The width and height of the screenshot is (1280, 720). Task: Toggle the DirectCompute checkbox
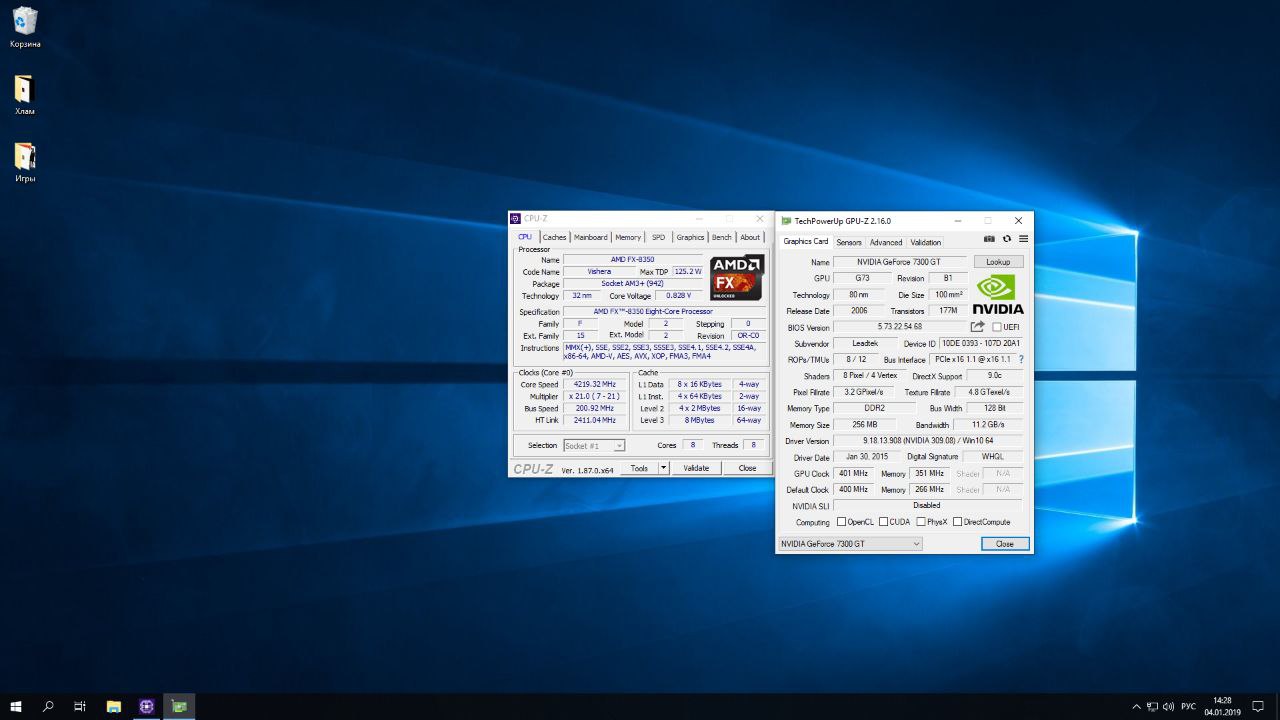coord(958,522)
